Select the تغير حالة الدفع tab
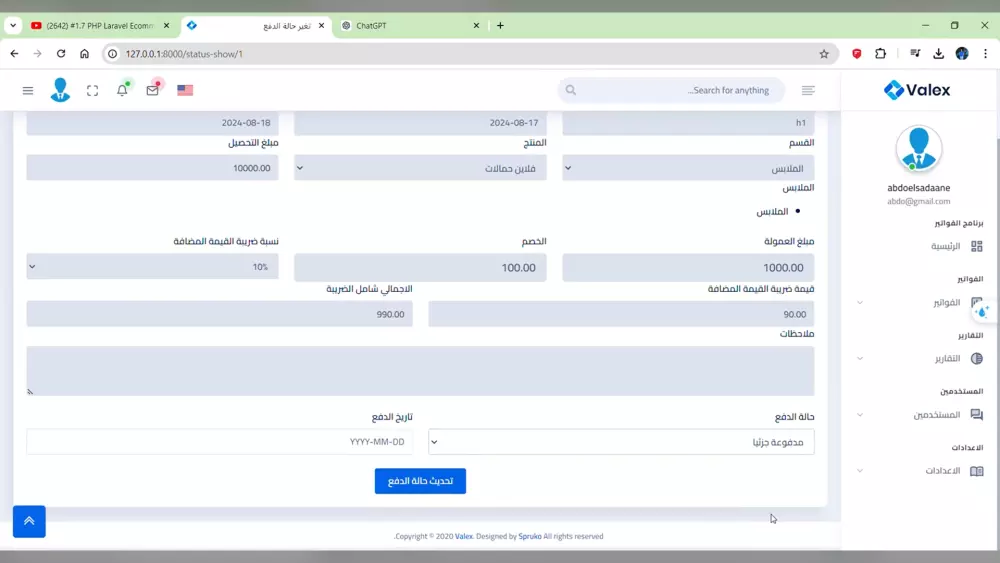 pyautogui.click(x=255, y=26)
